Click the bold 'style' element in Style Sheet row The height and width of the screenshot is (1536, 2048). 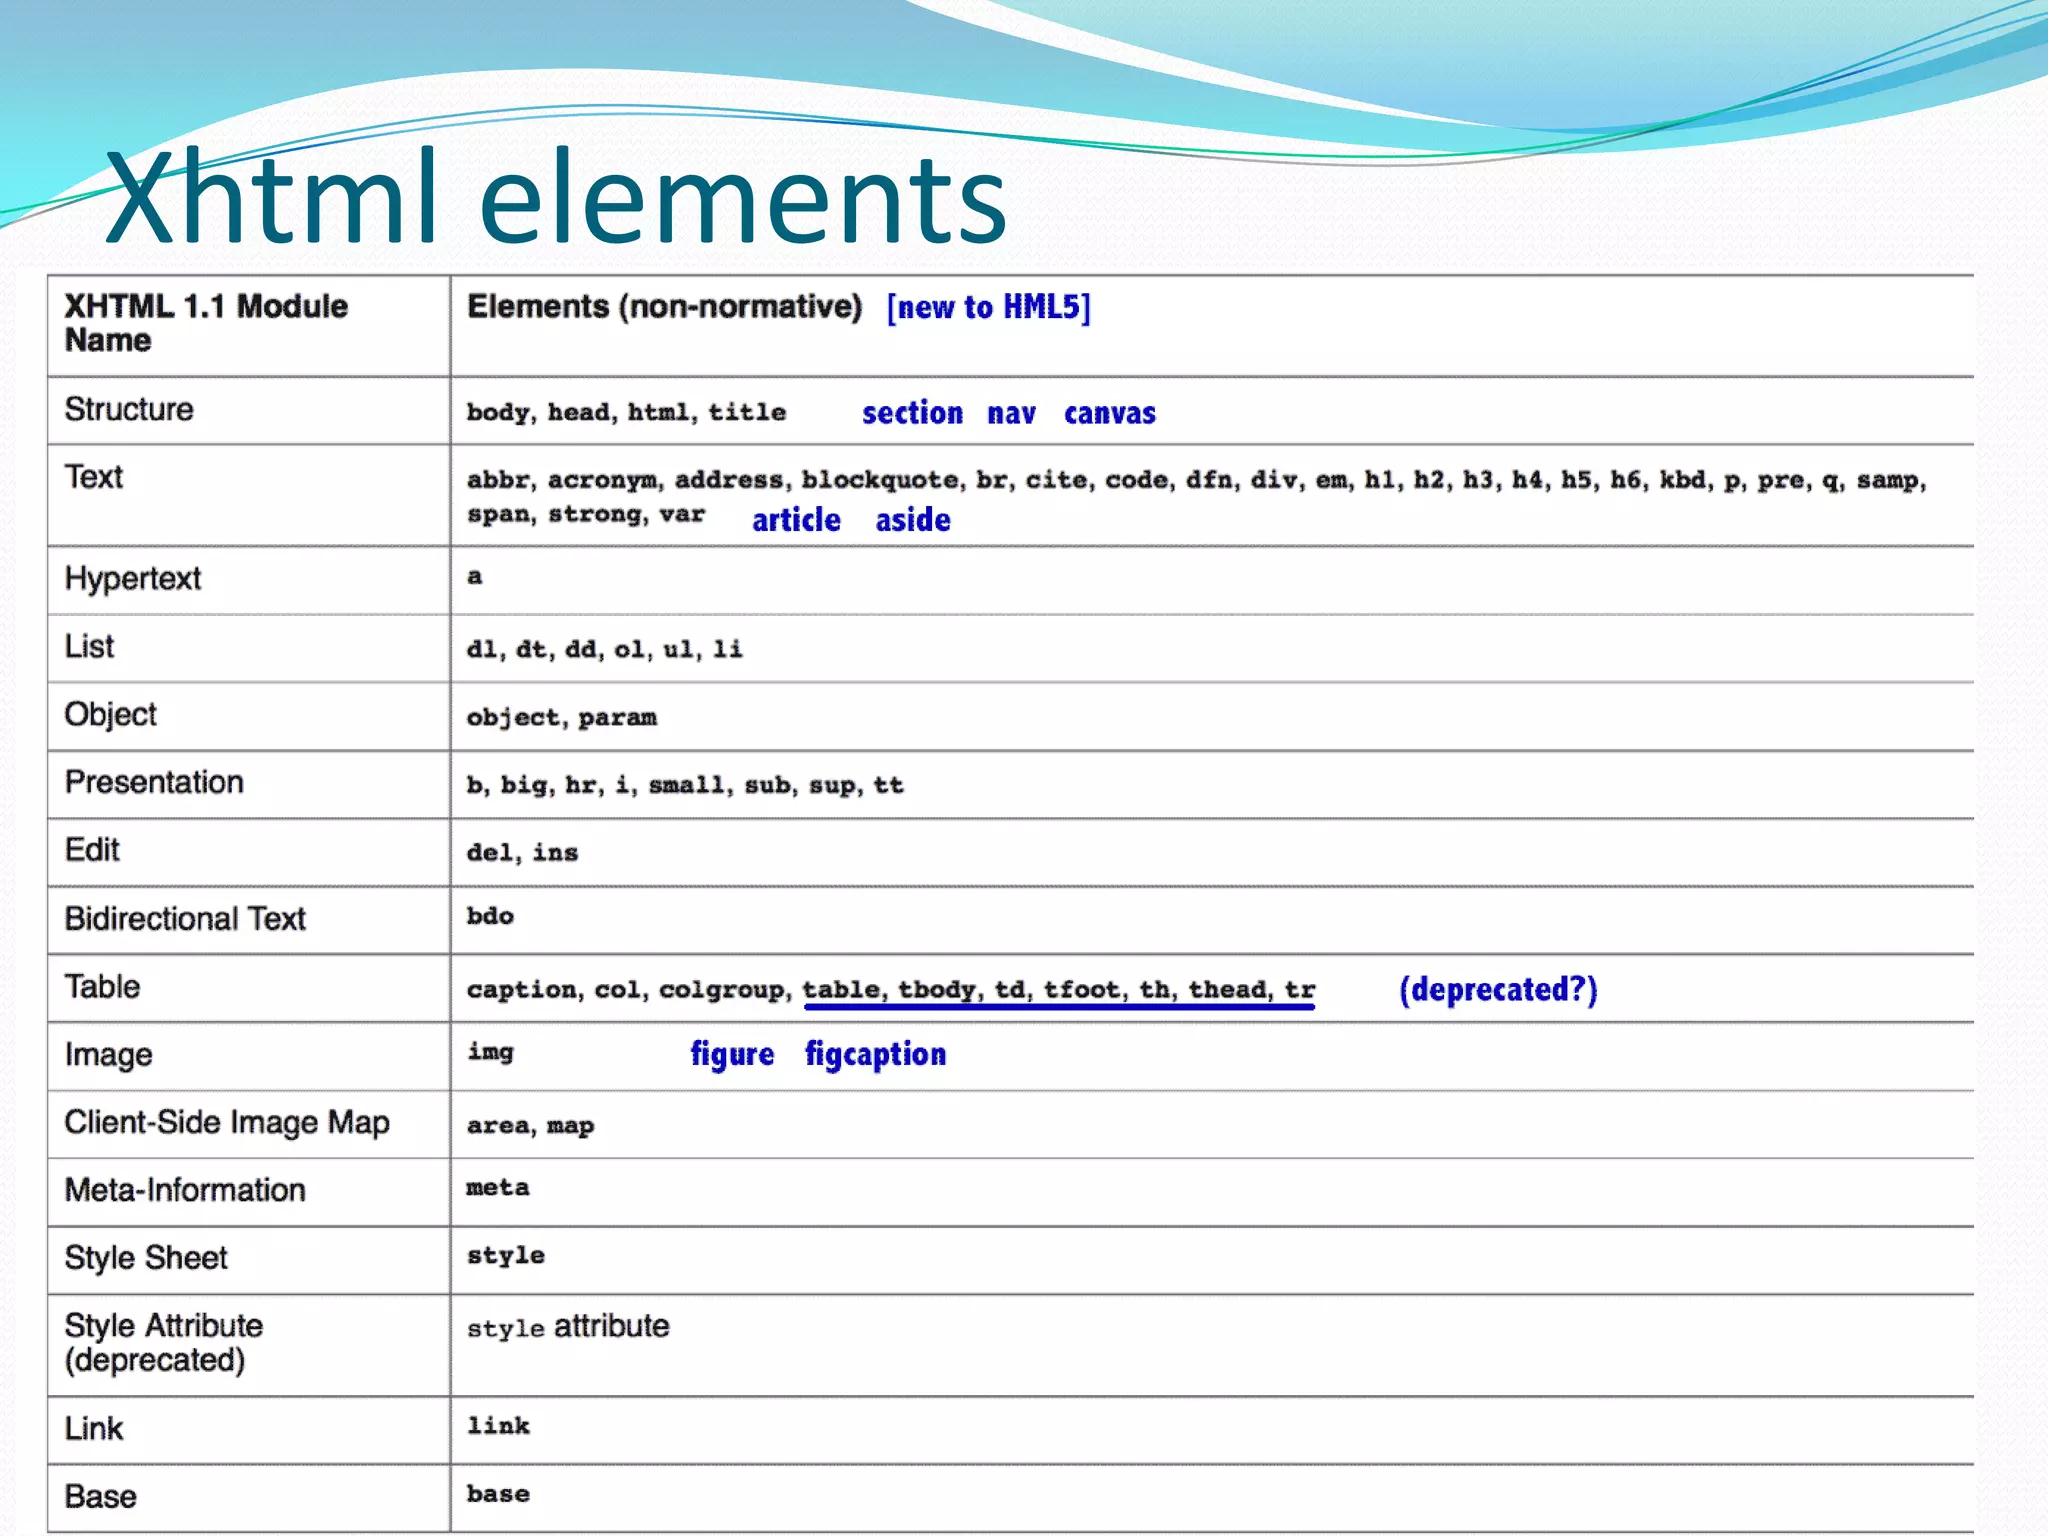pyautogui.click(x=506, y=1256)
